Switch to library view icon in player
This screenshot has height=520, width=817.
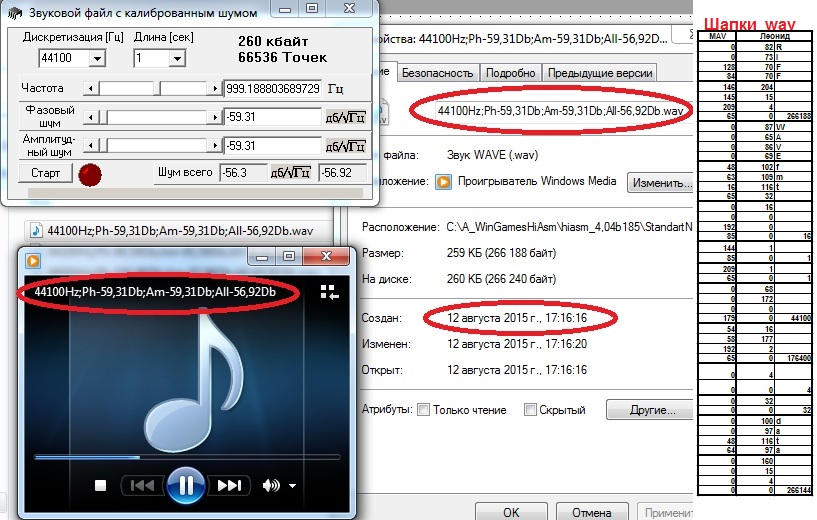[x=329, y=292]
